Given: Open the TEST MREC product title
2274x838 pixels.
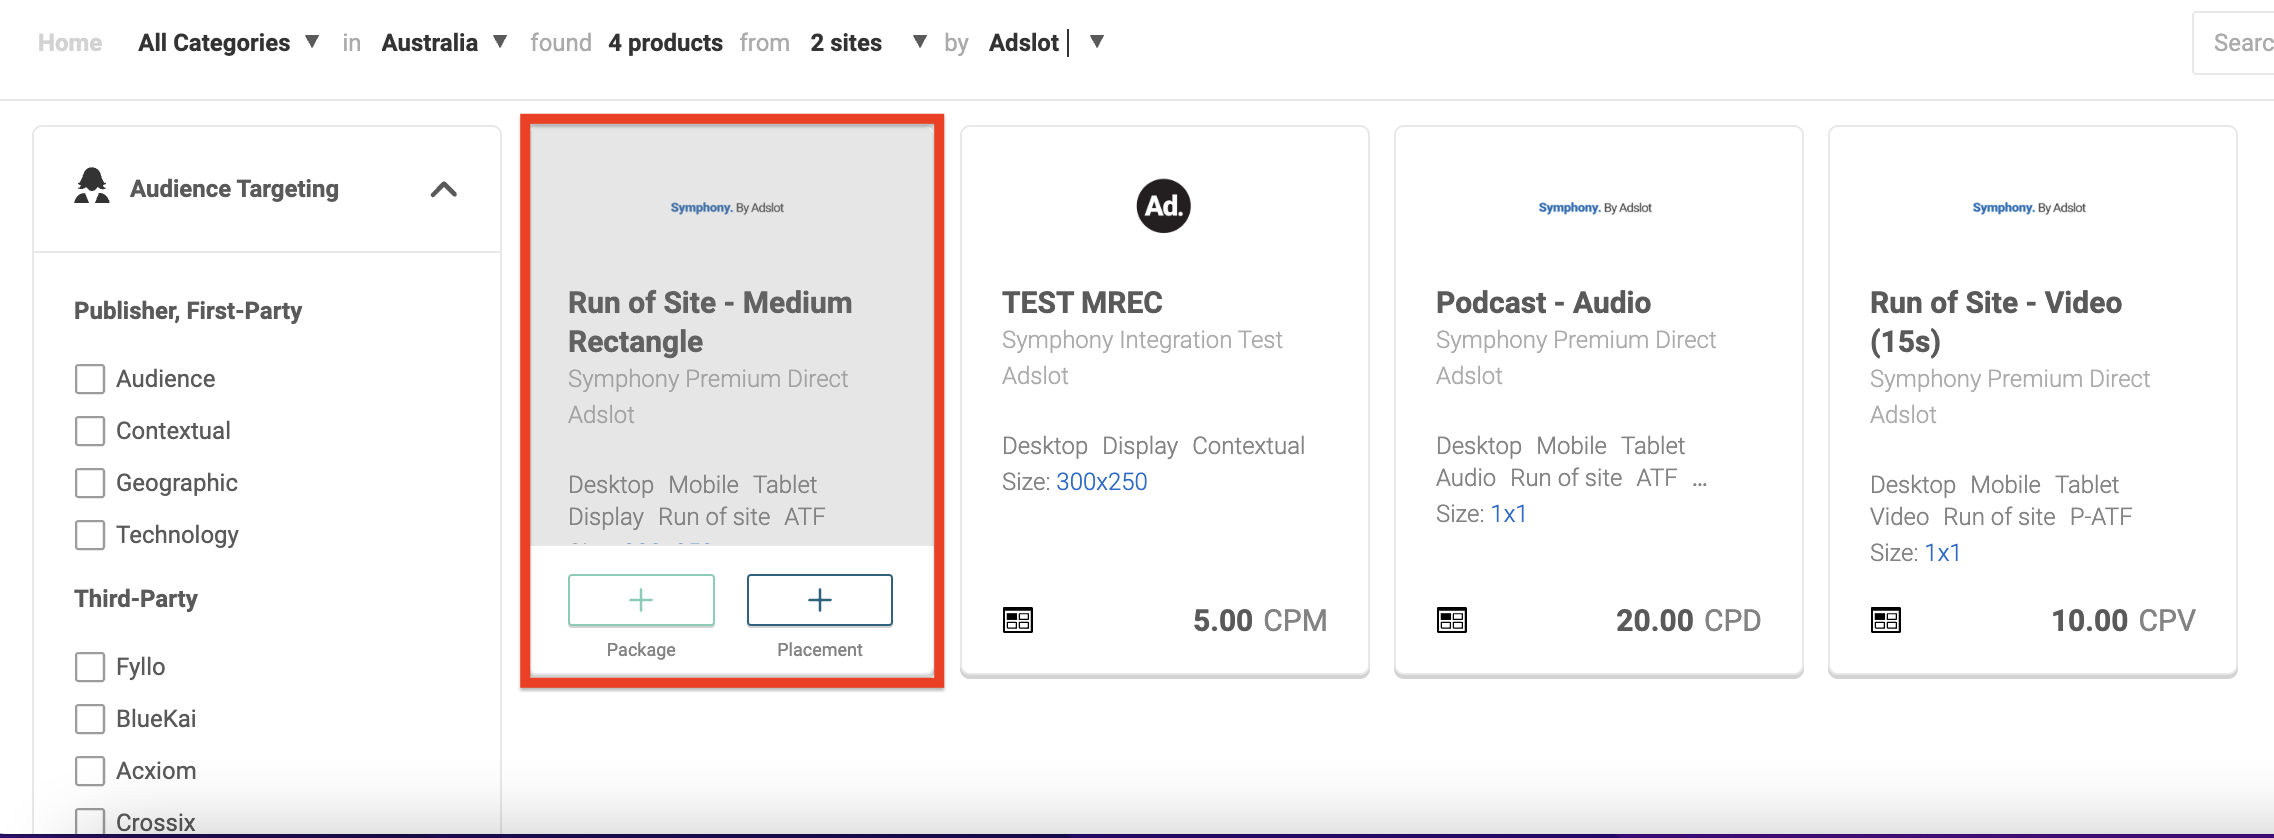Looking at the screenshot, I should pos(1082,302).
